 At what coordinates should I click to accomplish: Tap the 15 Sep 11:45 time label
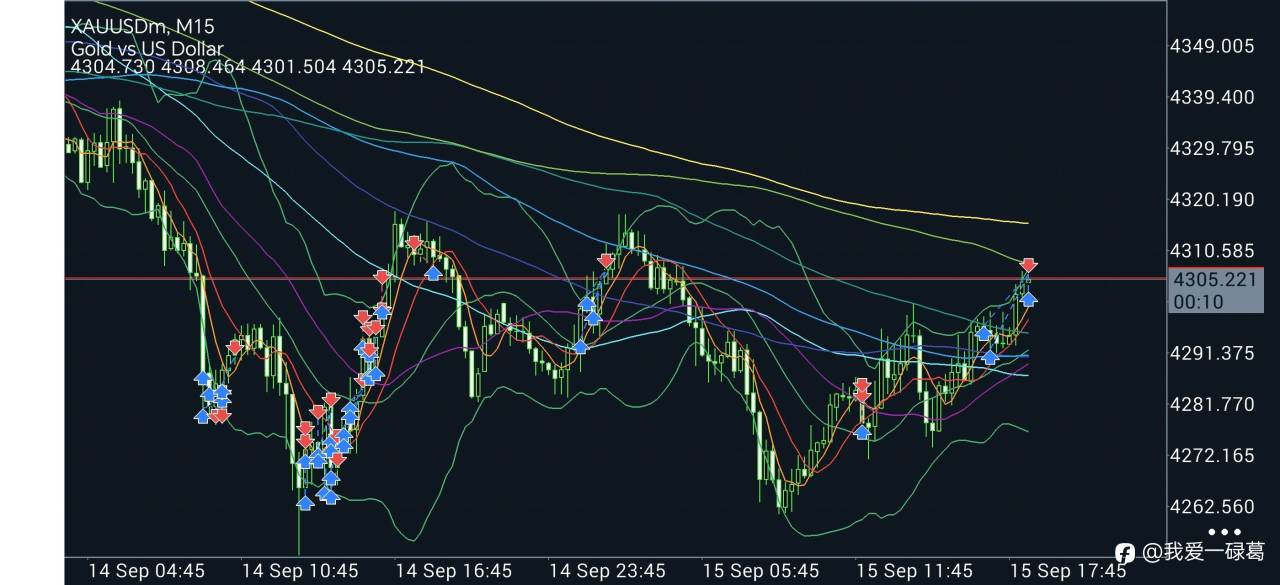tap(915, 571)
